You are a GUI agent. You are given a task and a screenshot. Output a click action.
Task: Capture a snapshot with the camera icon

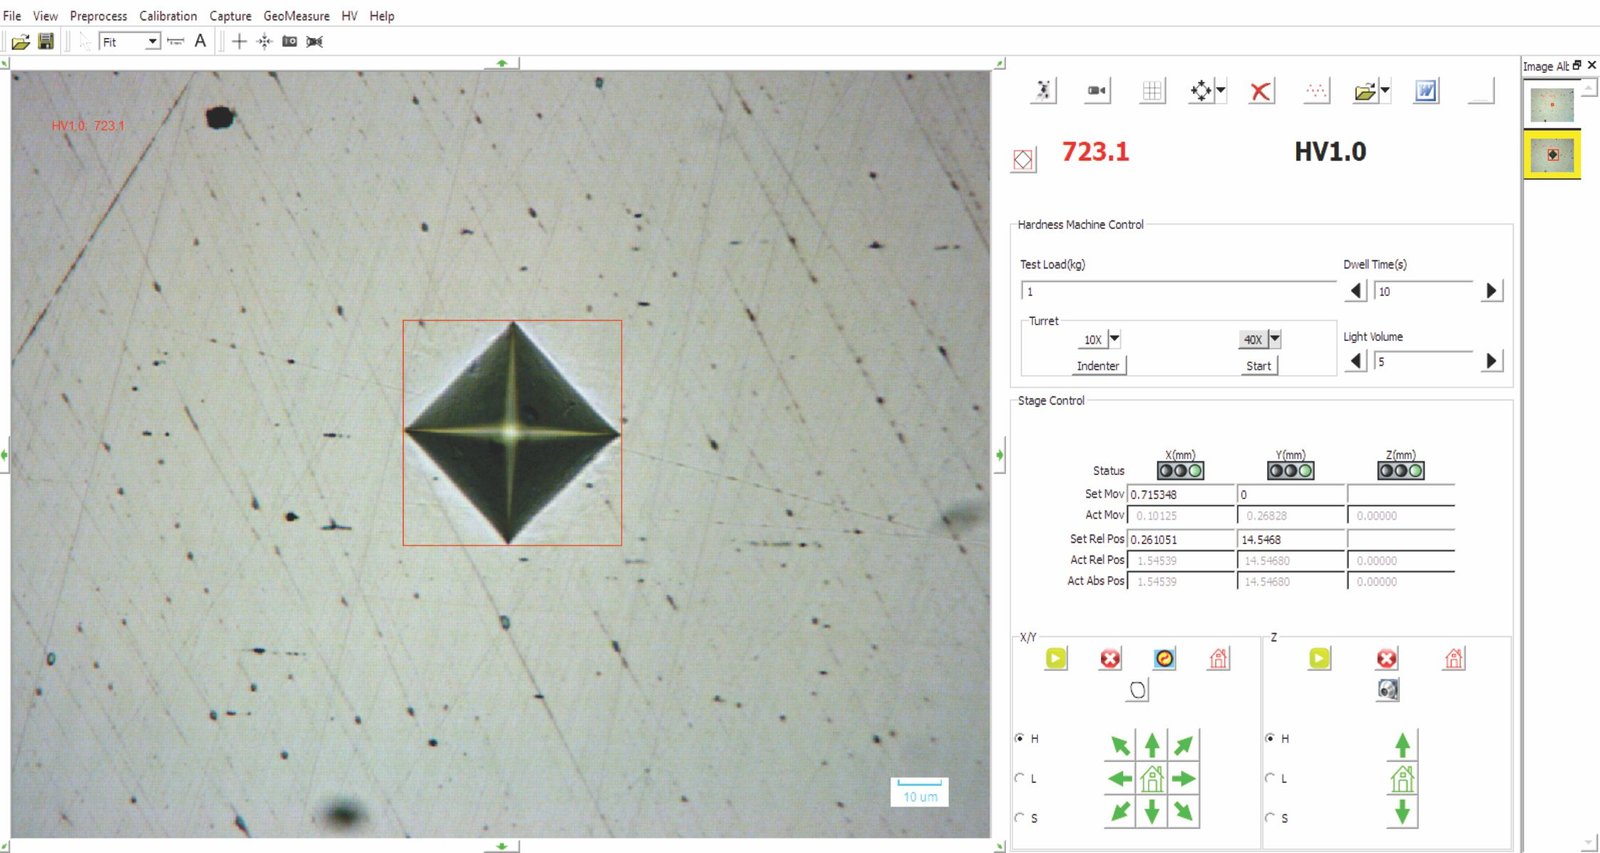pyautogui.click(x=289, y=41)
